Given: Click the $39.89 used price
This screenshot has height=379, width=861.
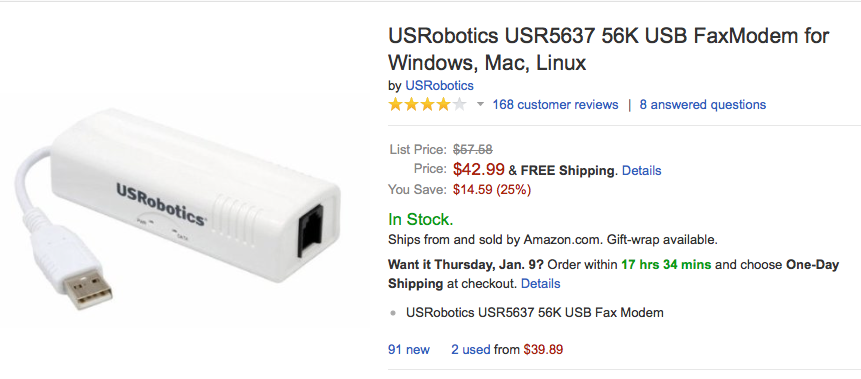Looking at the screenshot, I should coord(543,349).
